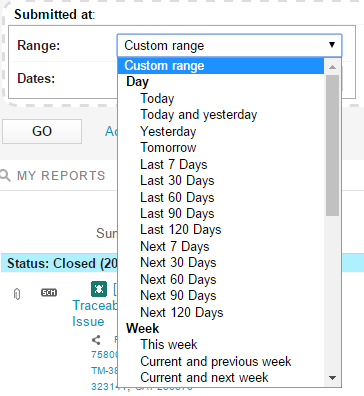The image size is (364, 396).
Task: Click the MY REPORTS heading
Action: pos(61,176)
